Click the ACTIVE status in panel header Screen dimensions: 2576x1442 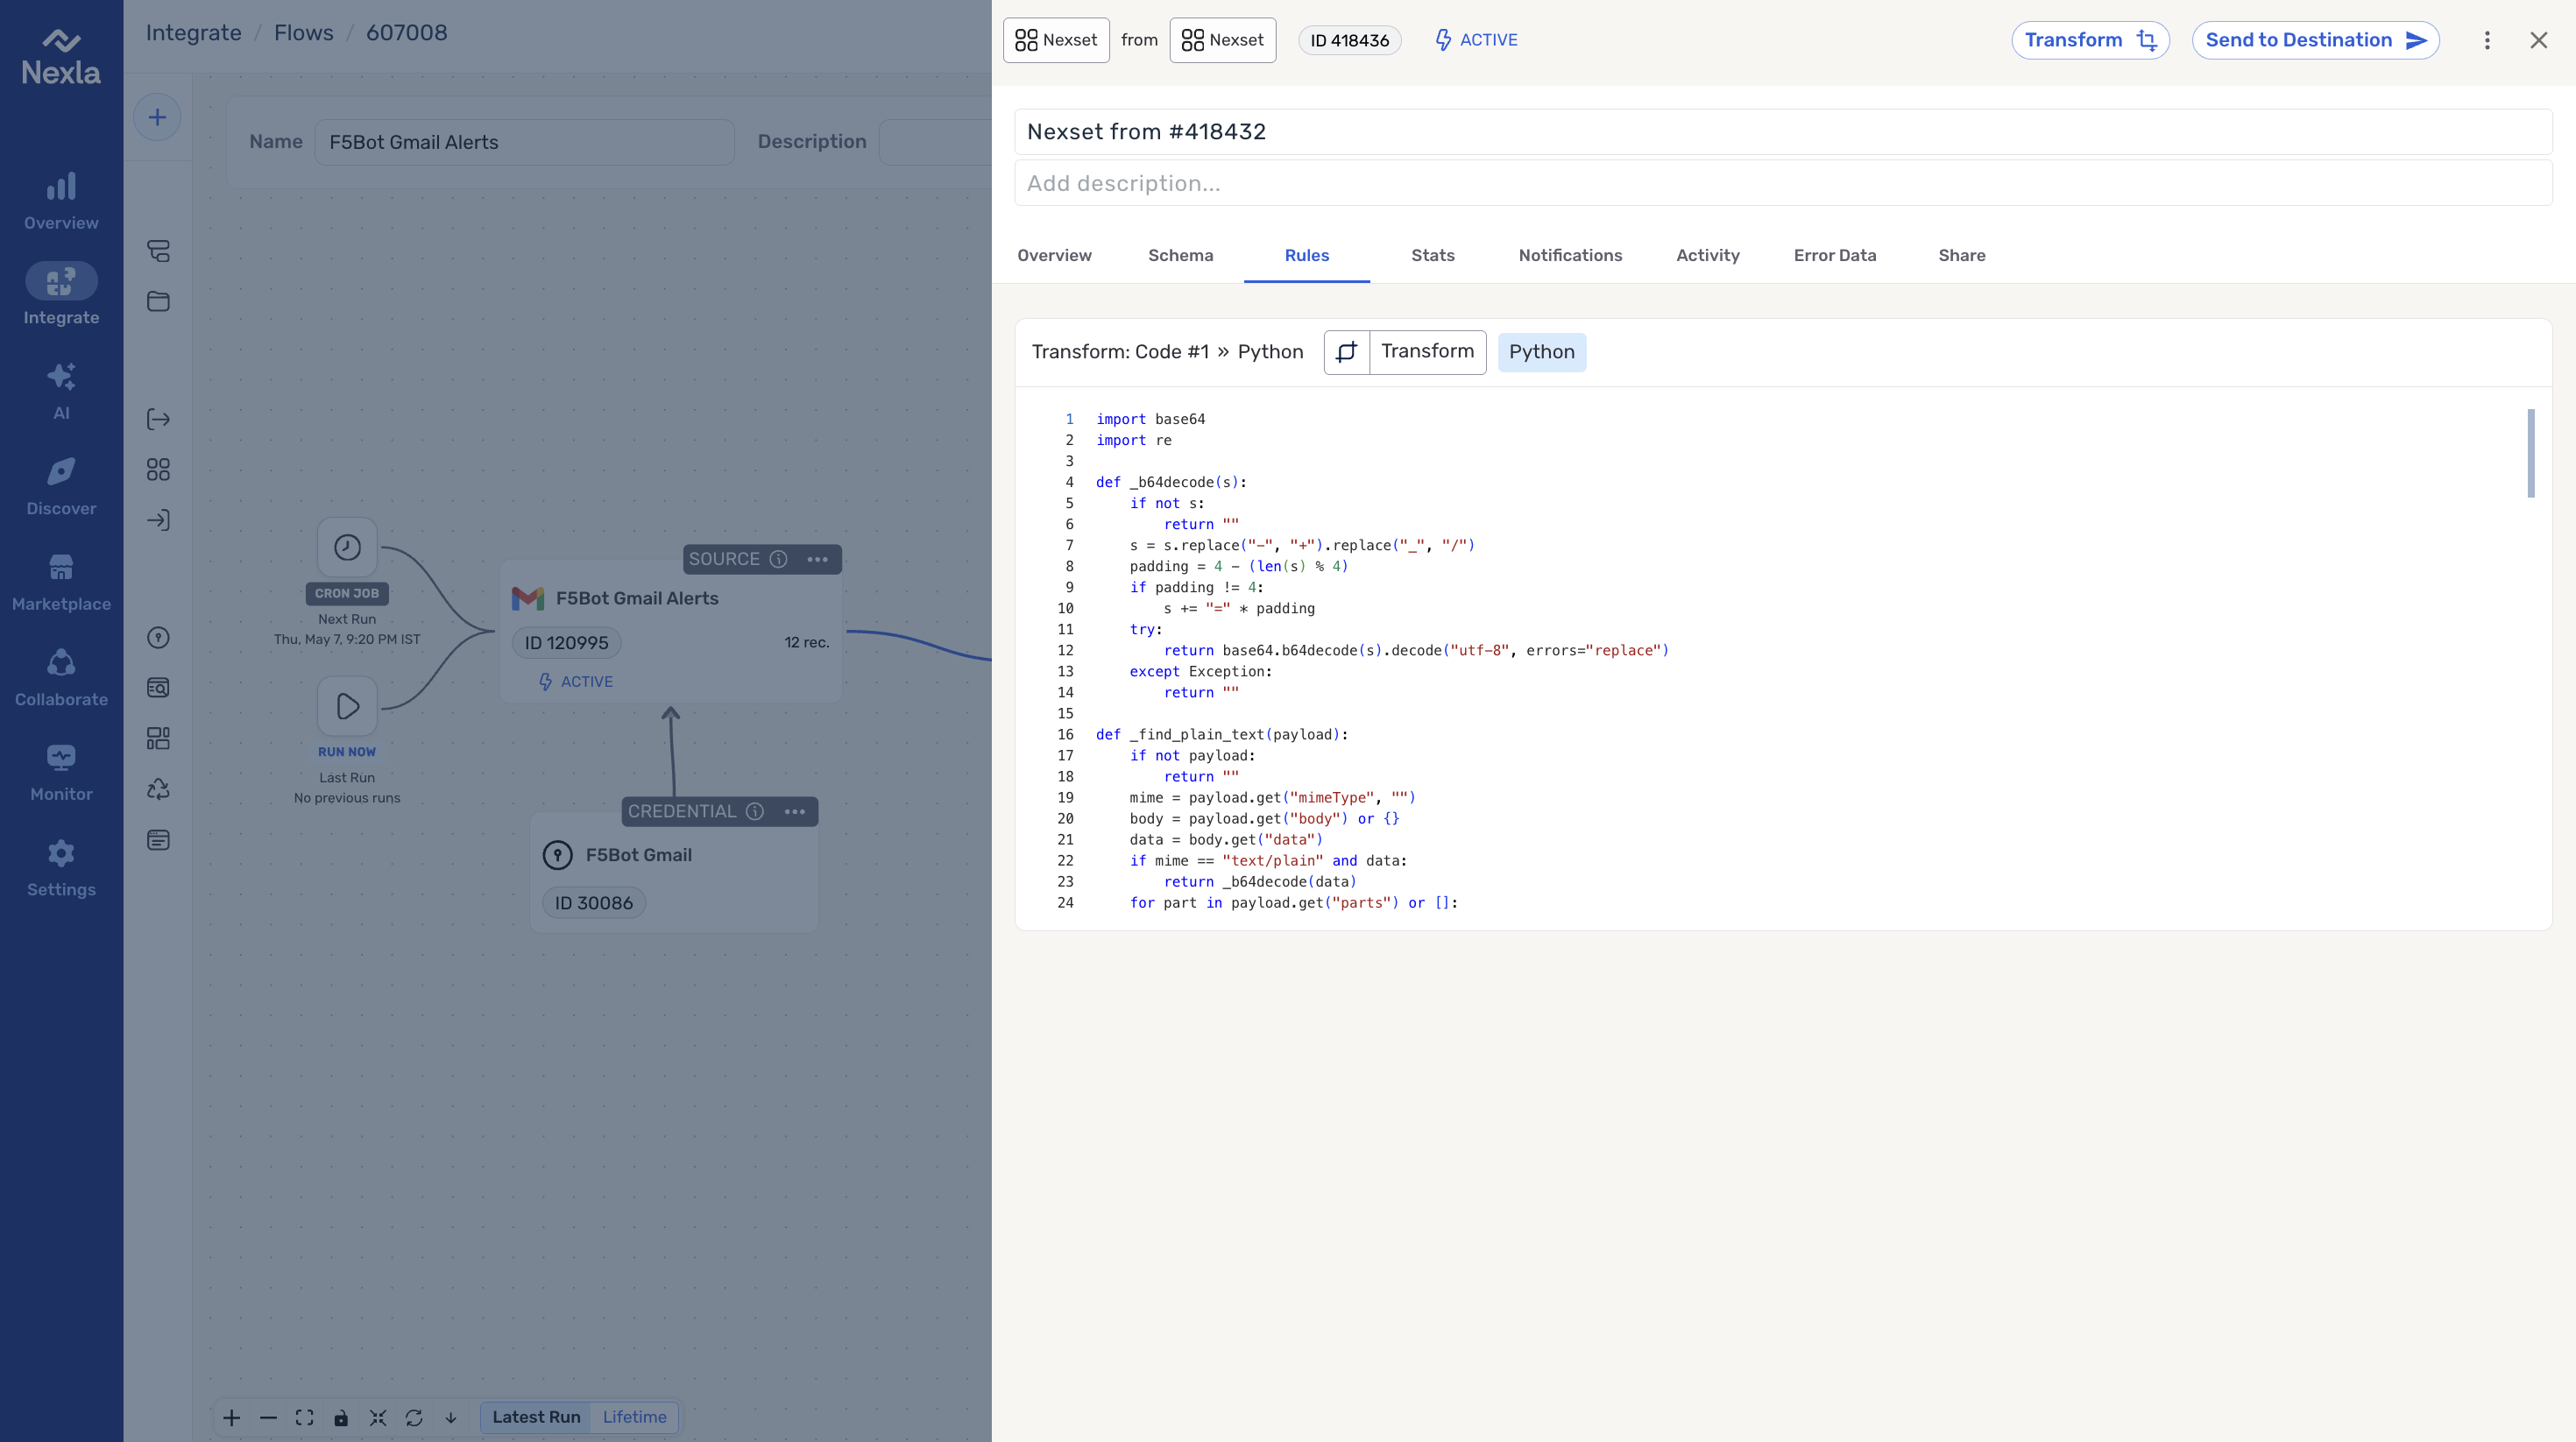[x=1476, y=40]
